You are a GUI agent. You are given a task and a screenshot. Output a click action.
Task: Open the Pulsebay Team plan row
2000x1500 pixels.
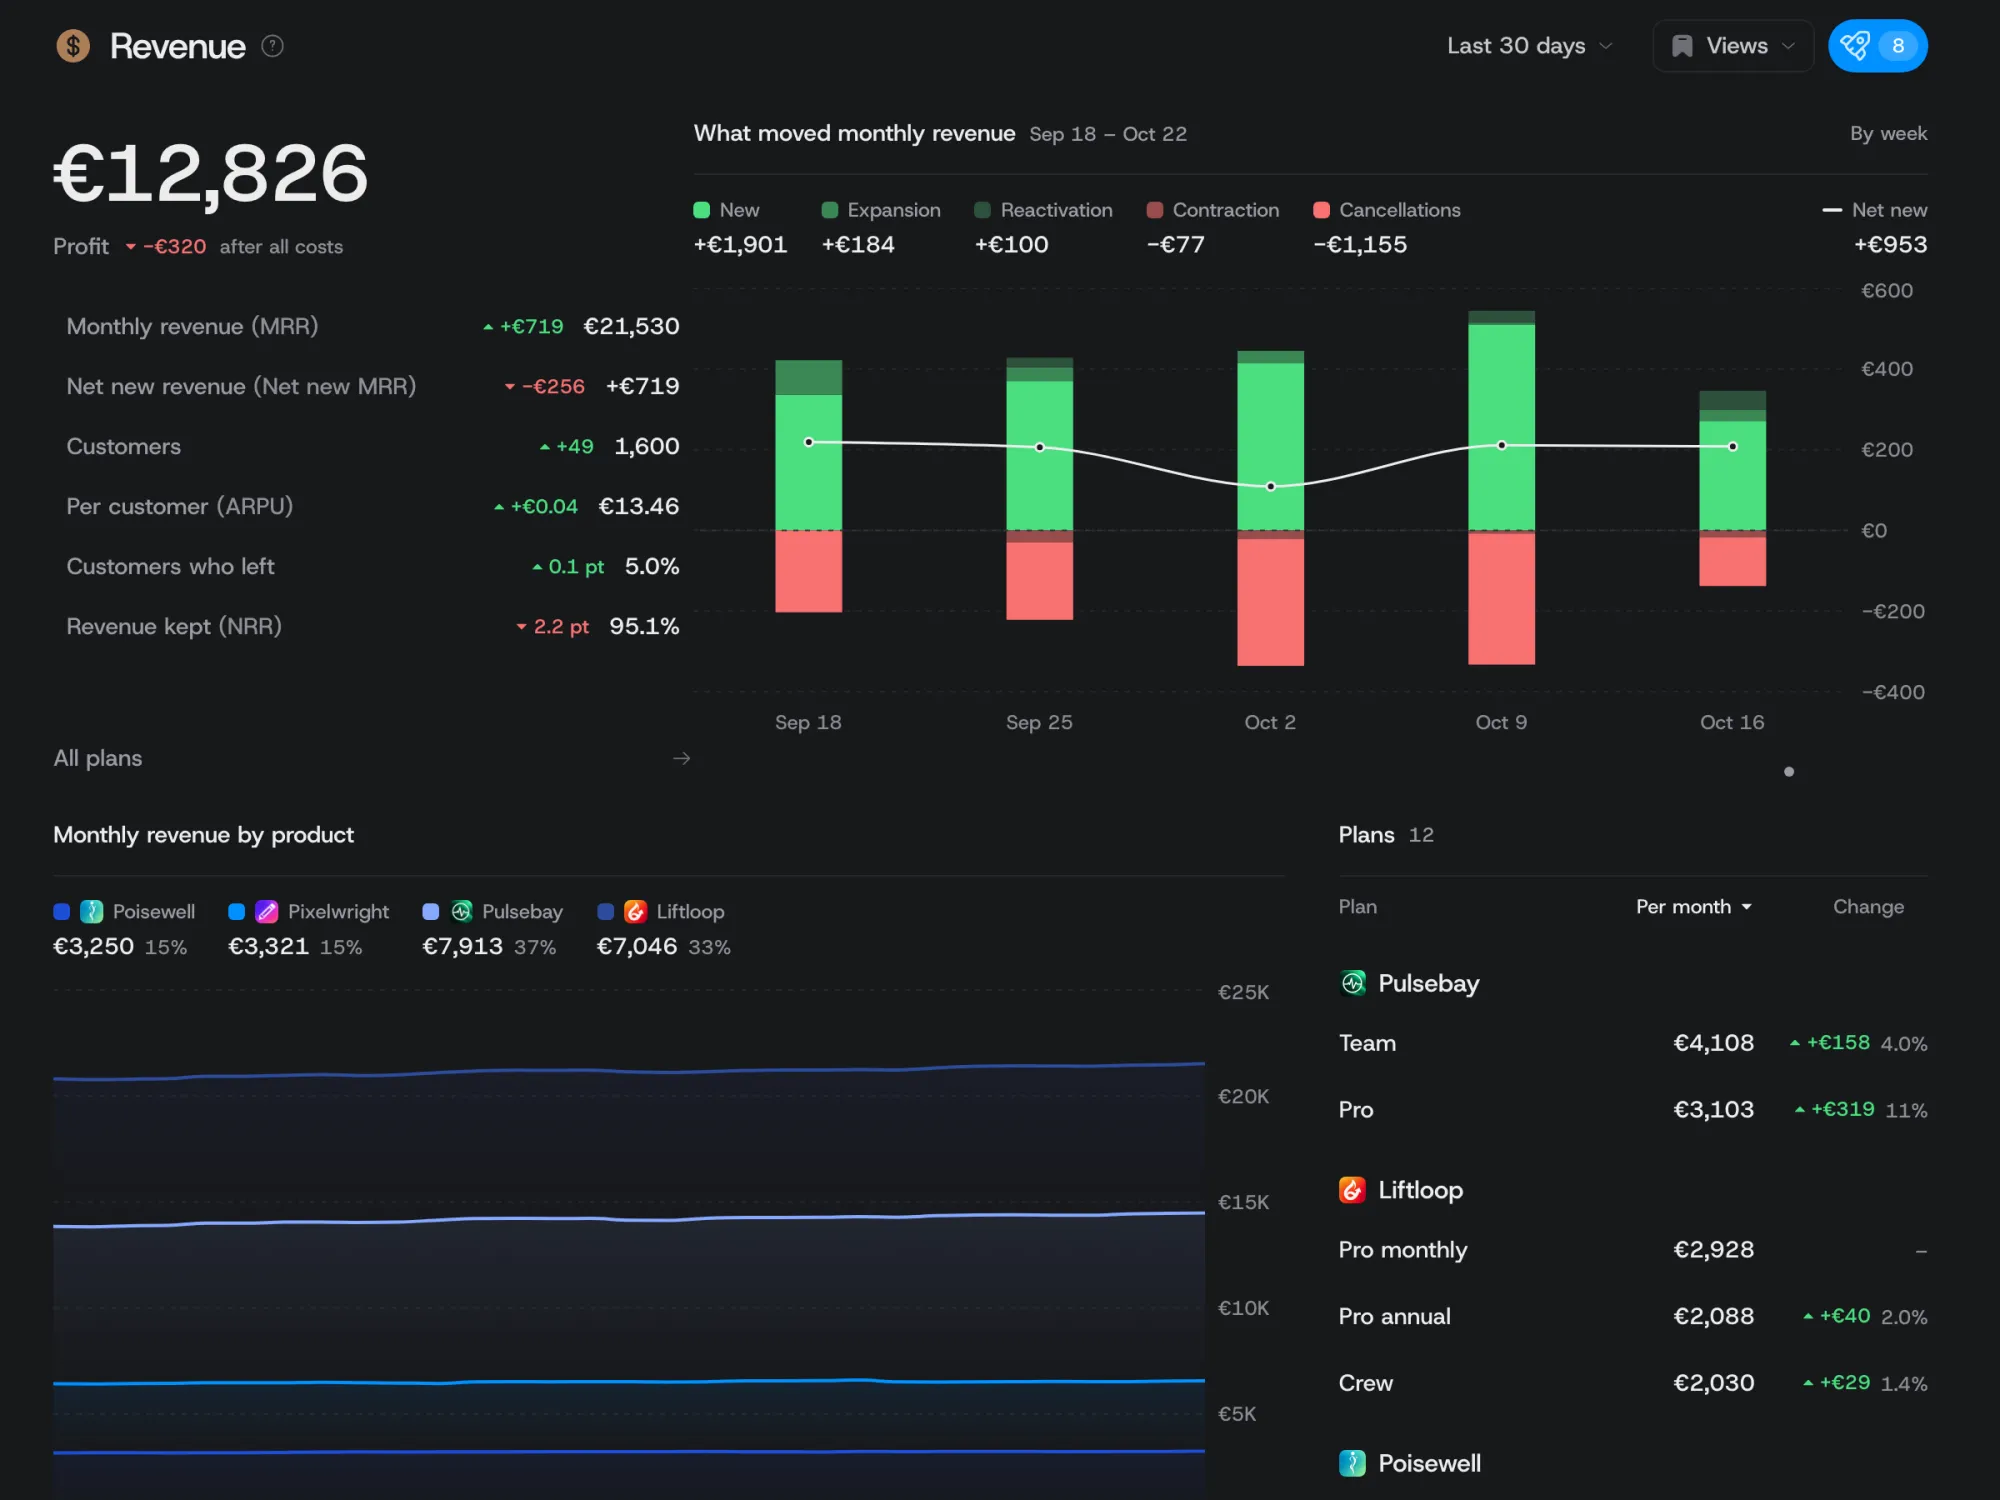point(1633,1043)
